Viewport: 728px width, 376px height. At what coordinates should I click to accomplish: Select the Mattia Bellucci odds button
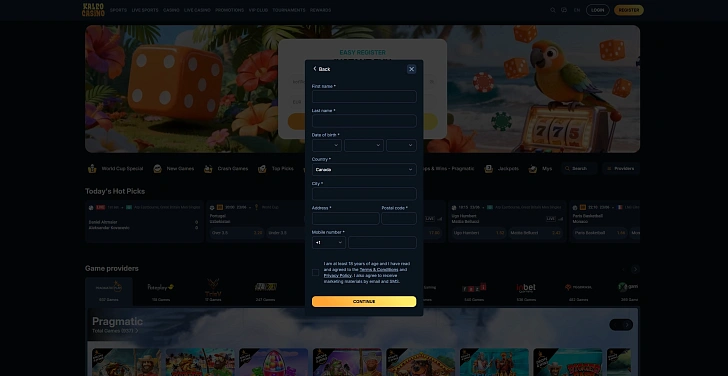(535, 233)
